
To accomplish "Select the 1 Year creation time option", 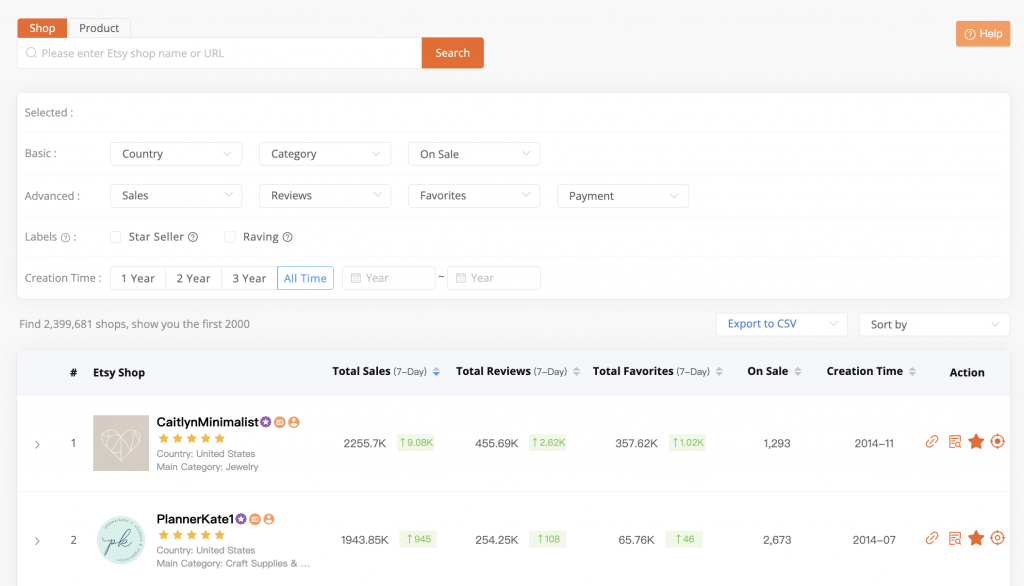I will (138, 278).
